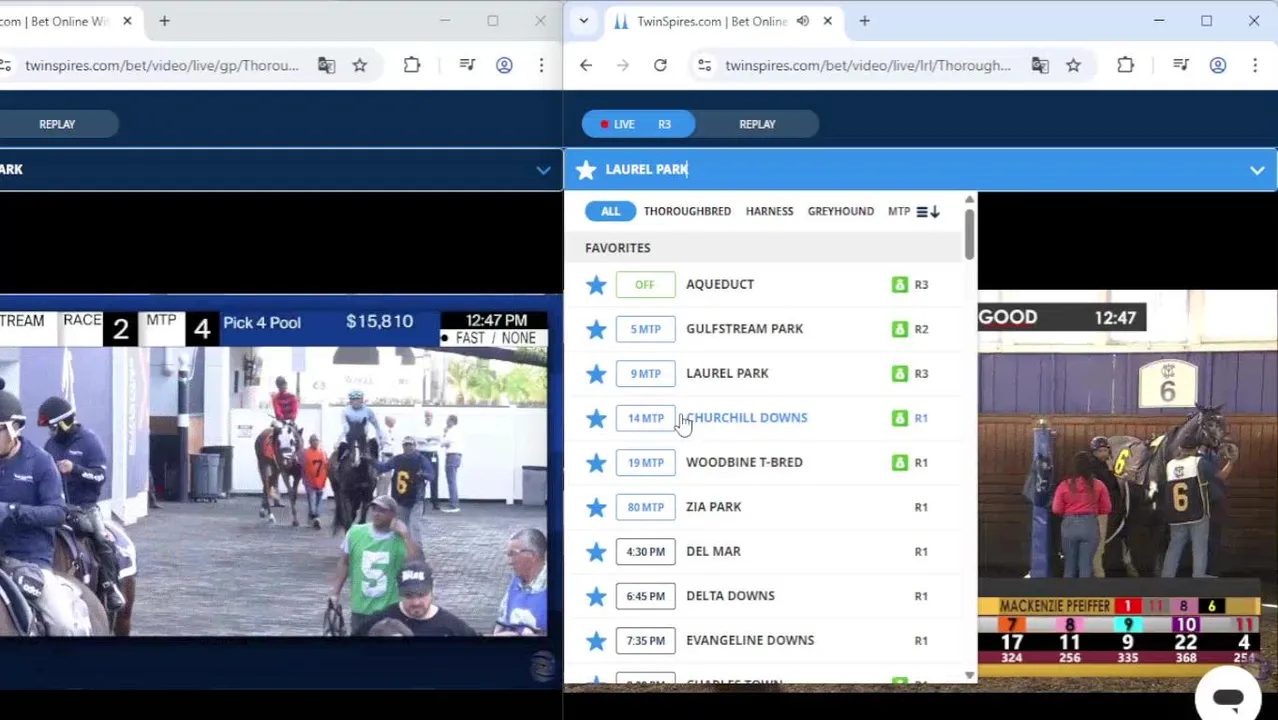1278x720 pixels.
Task: Click star icon in Laurel Park header
Action: pos(586,169)
